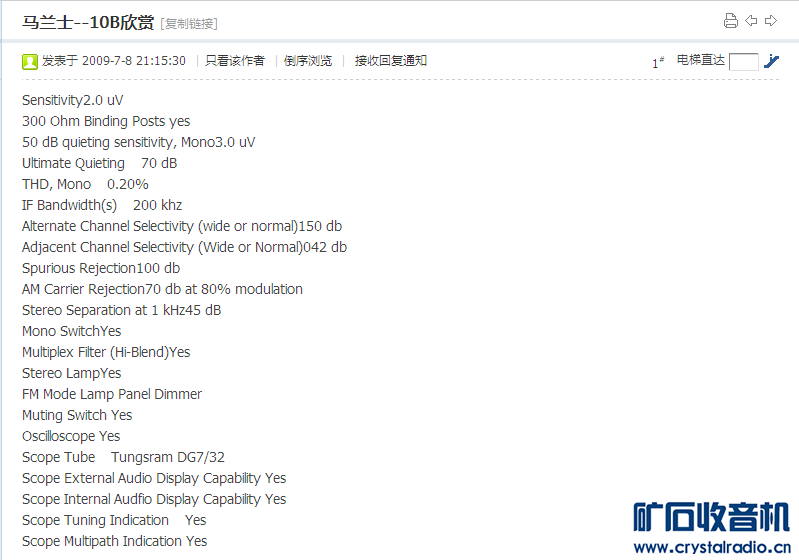This screenshot has width=799, height=560.
Task: Click the printer icon to print thread
Action: (x=731, y=21)
